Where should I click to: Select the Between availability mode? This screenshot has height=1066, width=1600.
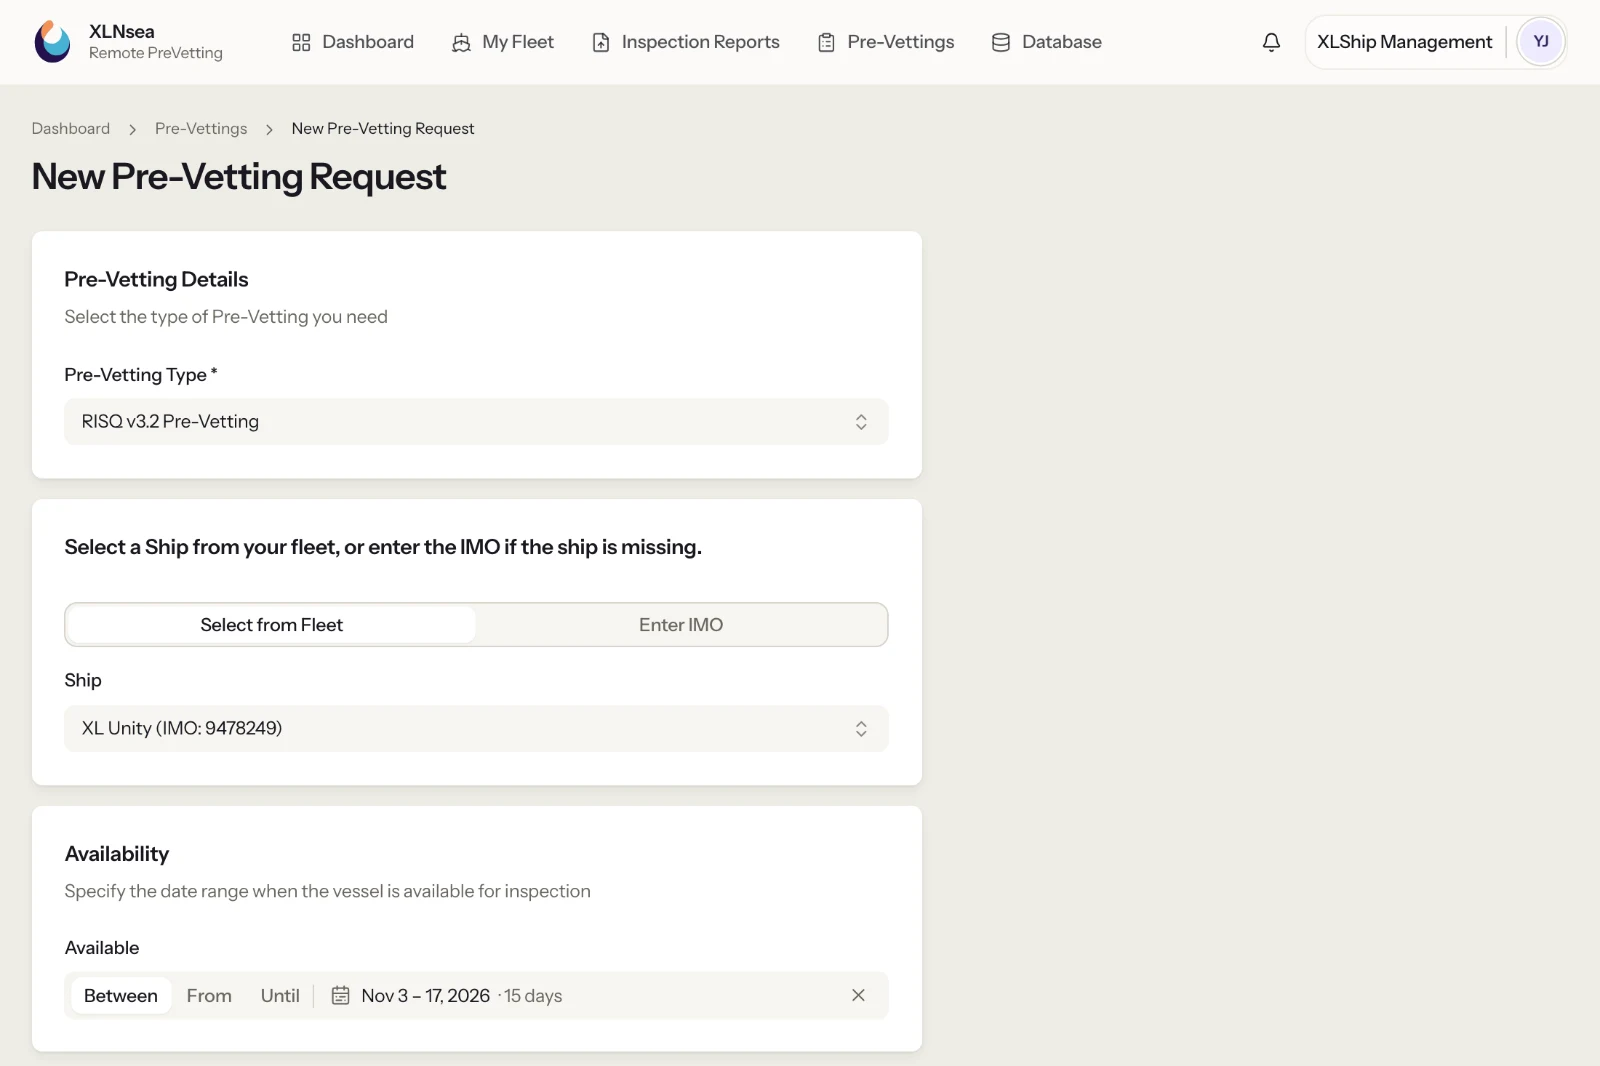(121, 996)
